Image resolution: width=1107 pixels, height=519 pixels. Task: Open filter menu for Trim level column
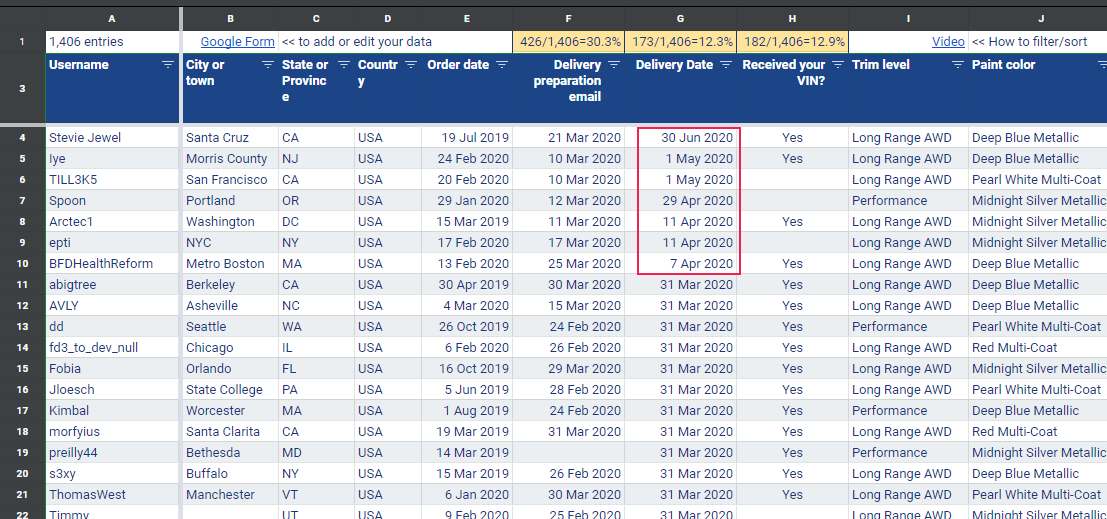(958, 65)
